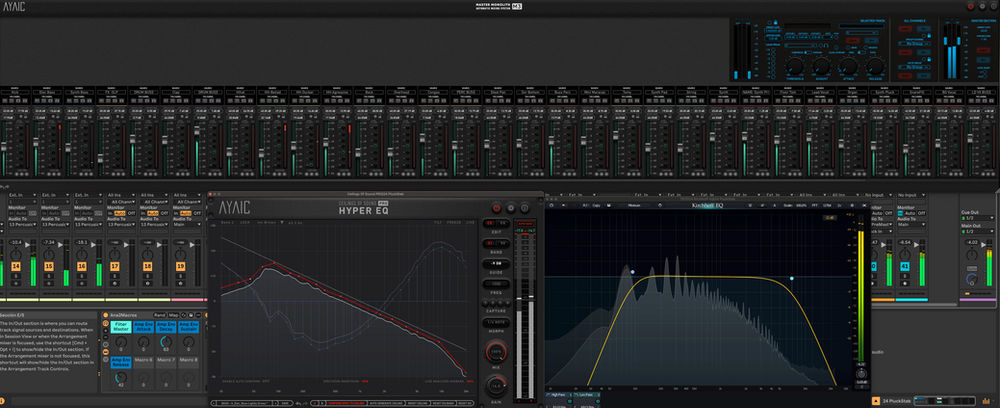
Task: Click the Filter Master macro label
Action: coord(120,327)
